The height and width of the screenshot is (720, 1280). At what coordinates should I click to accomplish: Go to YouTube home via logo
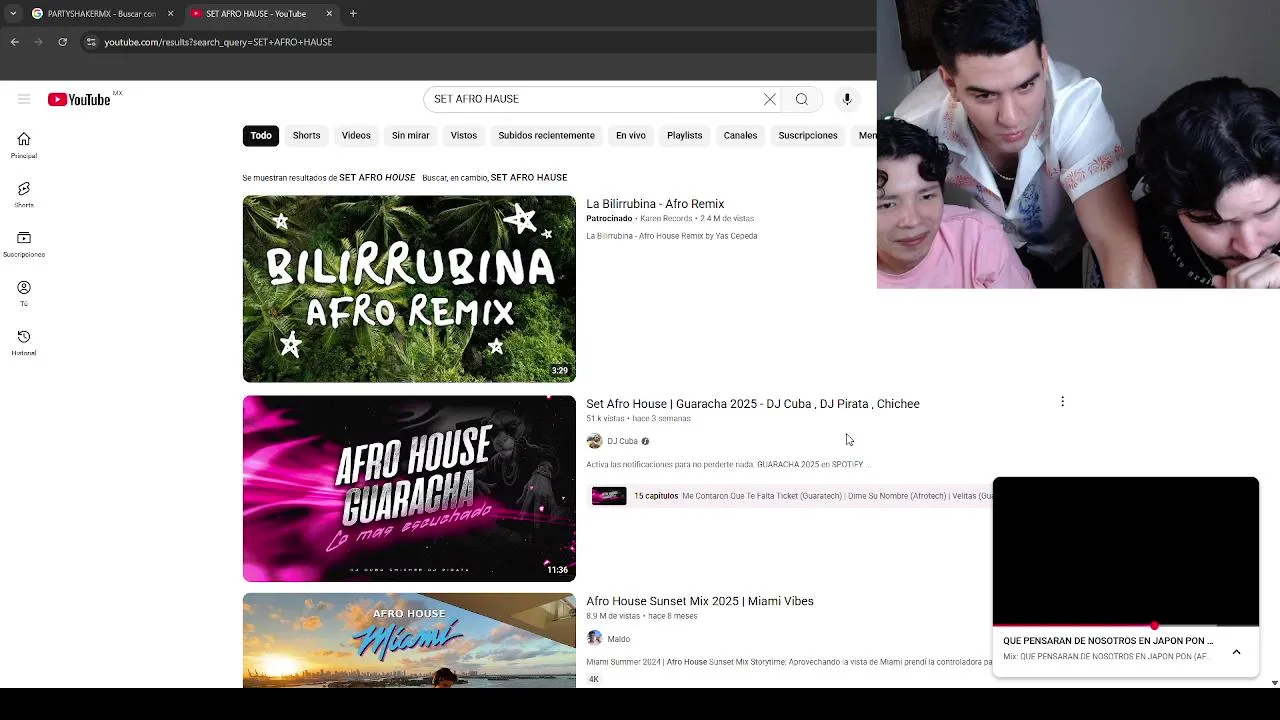click(x=79, y=99)
